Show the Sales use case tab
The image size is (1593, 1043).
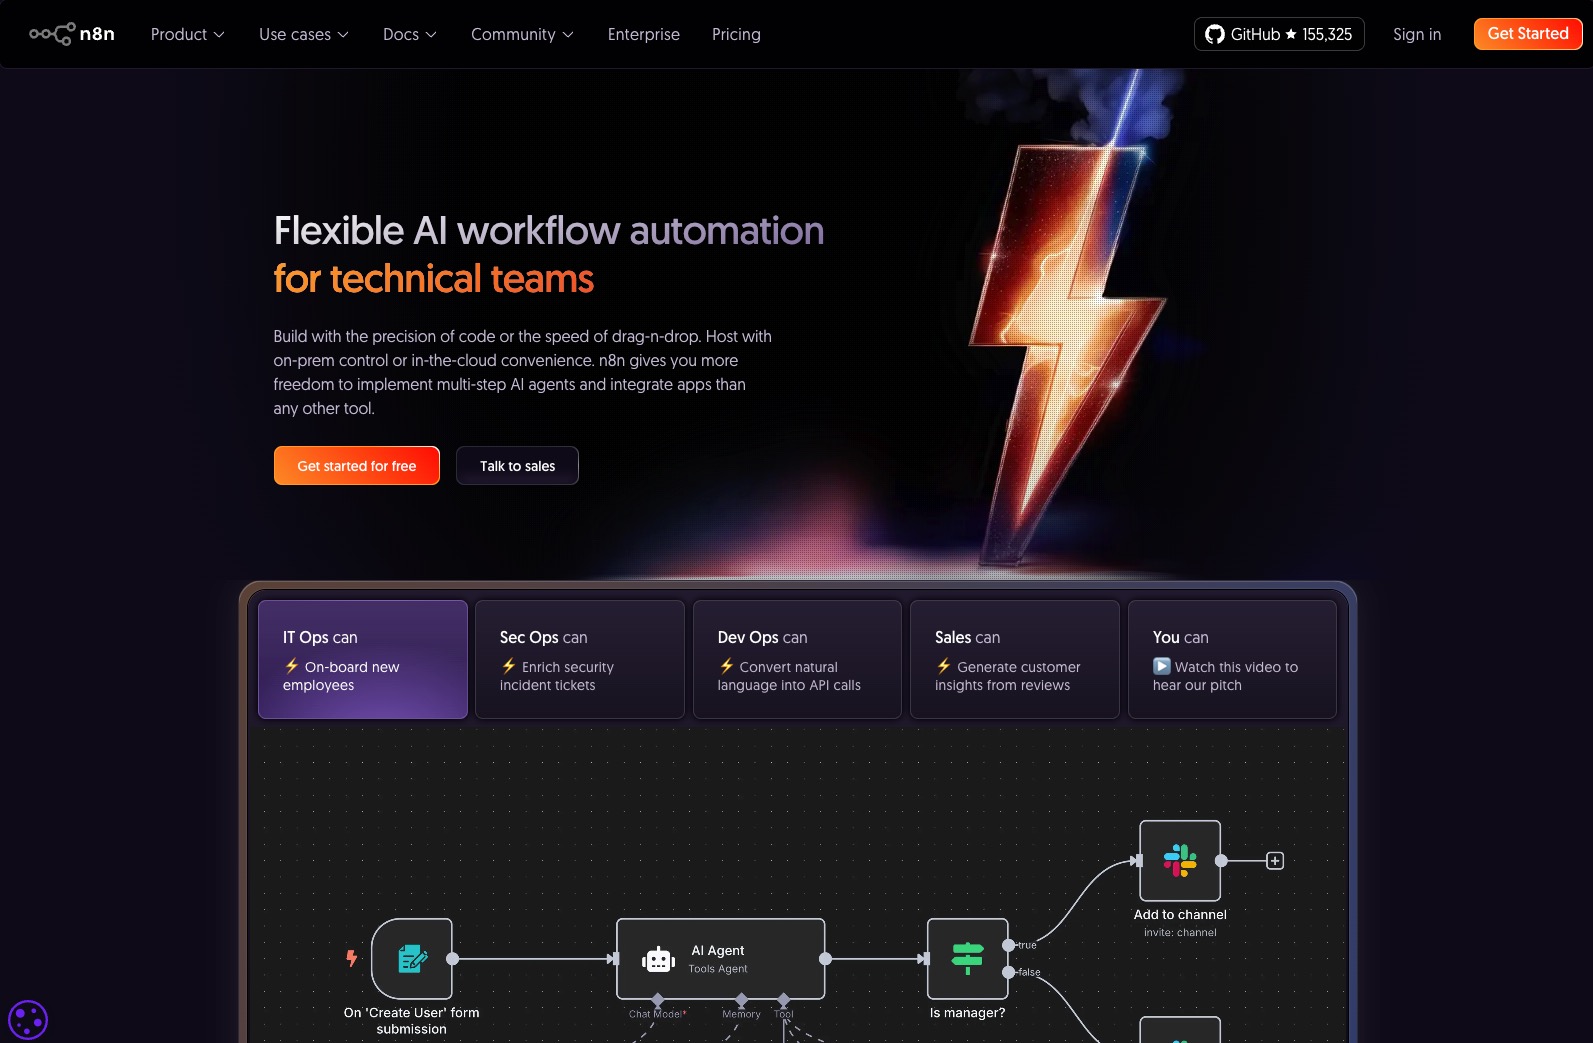click(x=1014, y=659)
